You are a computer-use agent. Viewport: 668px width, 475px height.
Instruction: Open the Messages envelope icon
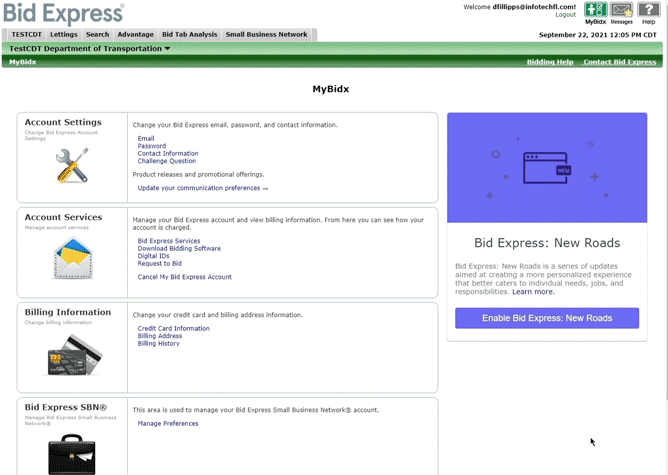coord(622,10)
